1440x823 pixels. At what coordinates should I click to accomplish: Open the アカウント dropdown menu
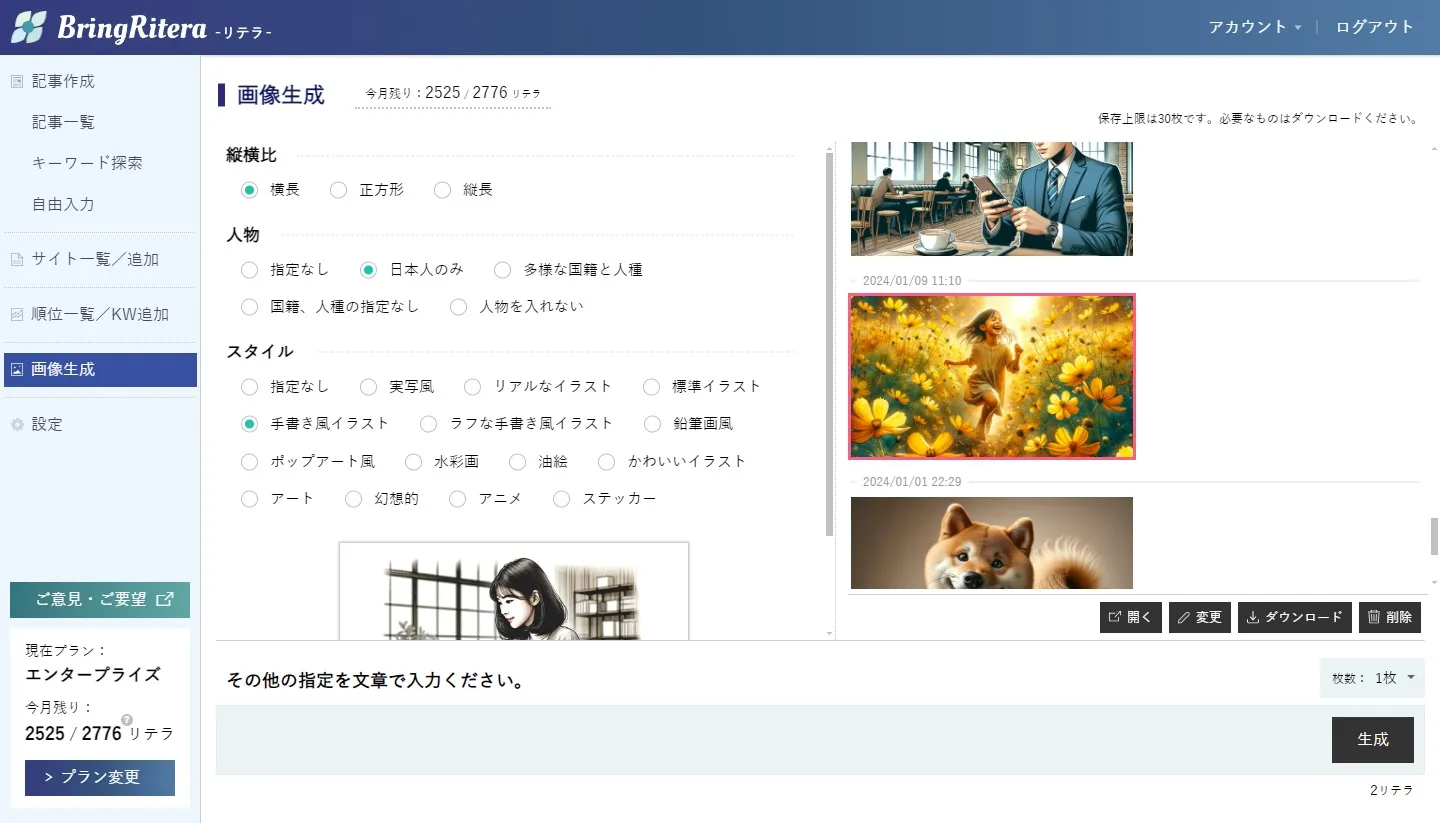tap(1255, 27)
